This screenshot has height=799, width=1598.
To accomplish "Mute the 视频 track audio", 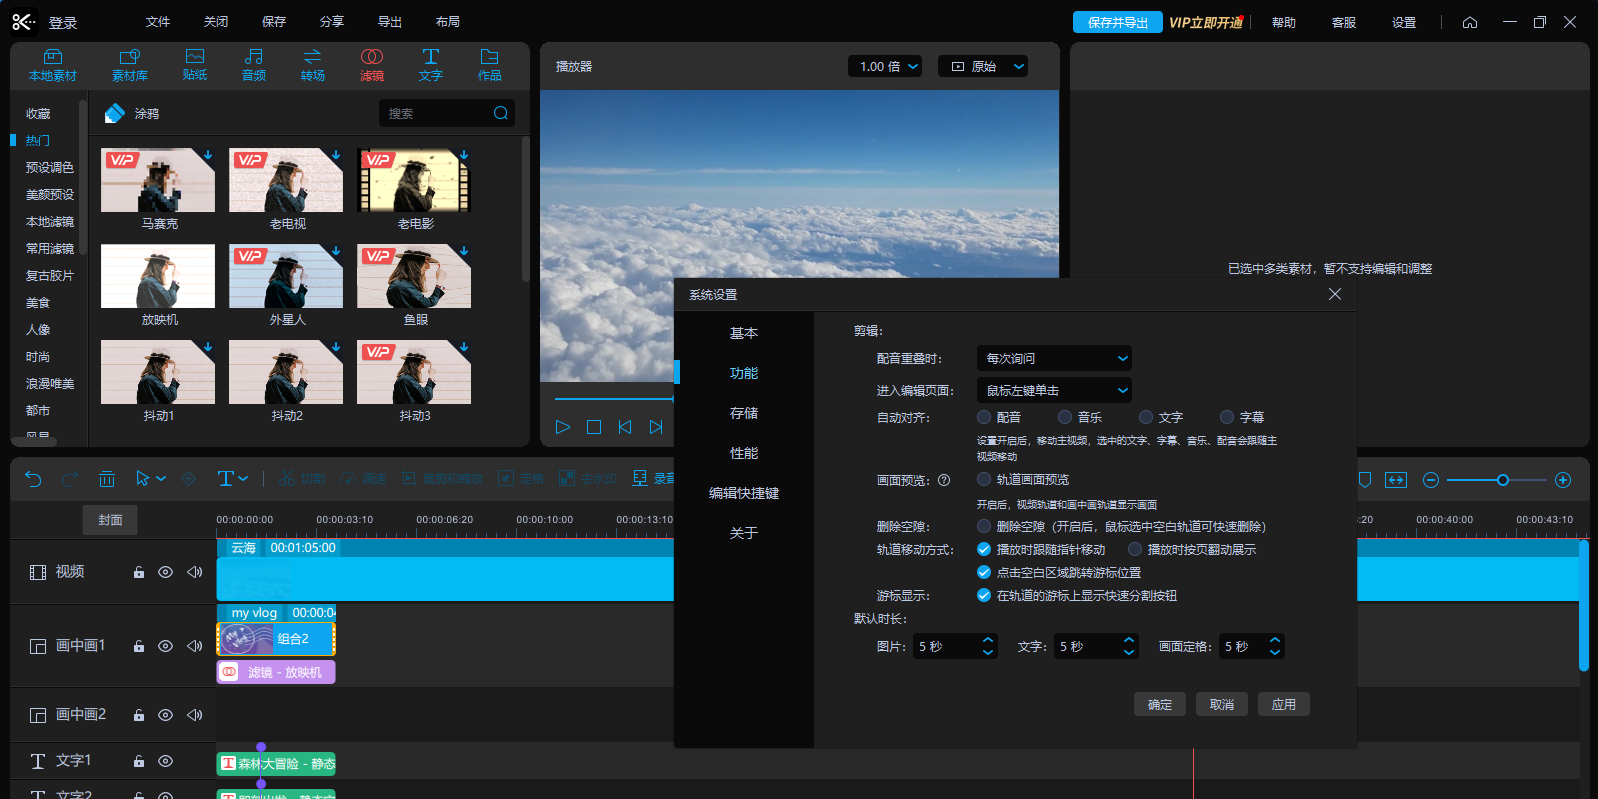I will pyautogui.click(x=195, y=572).
